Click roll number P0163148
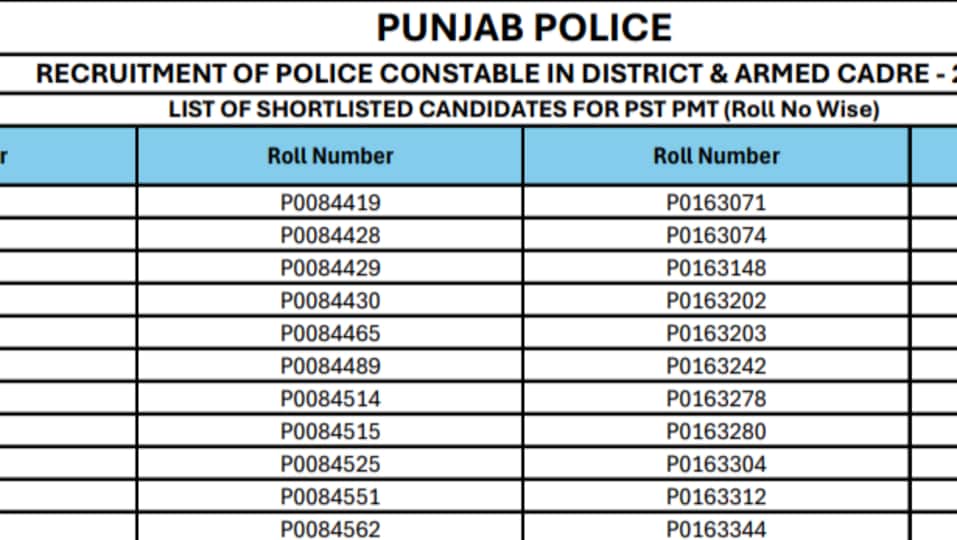 pos(716,268)
